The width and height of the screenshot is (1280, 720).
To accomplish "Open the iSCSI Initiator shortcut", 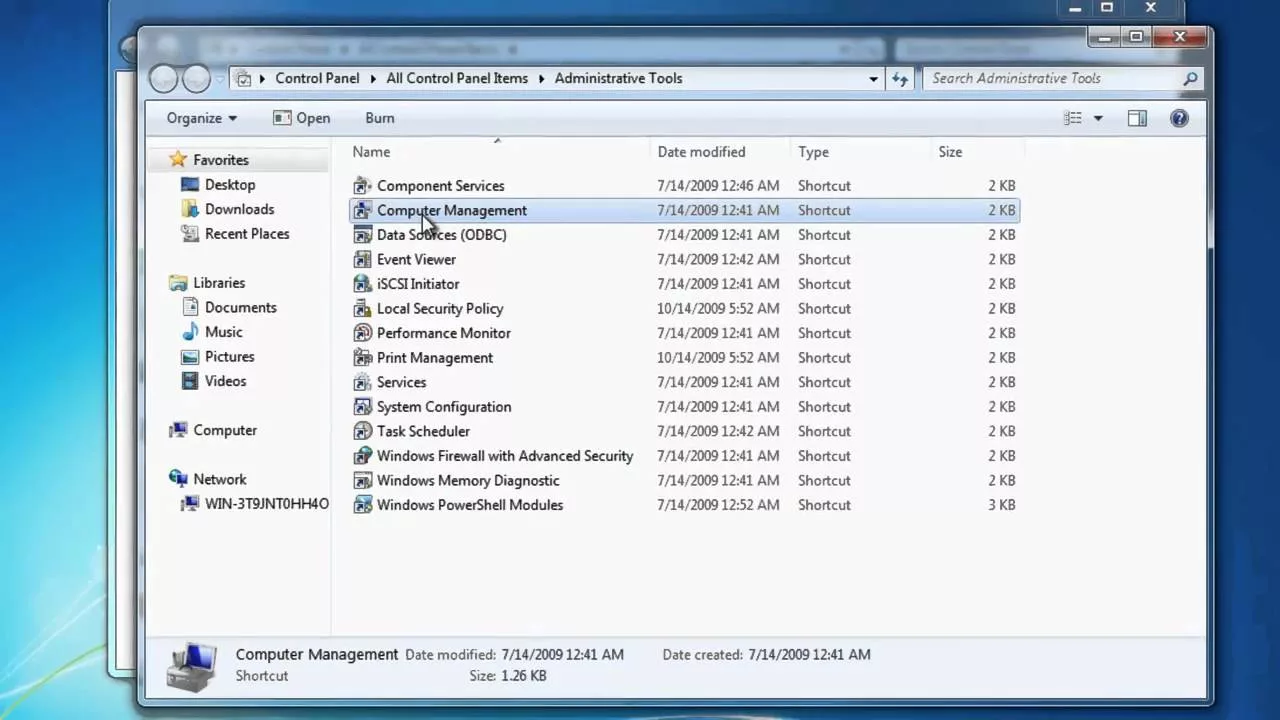I will click(418, 283).
